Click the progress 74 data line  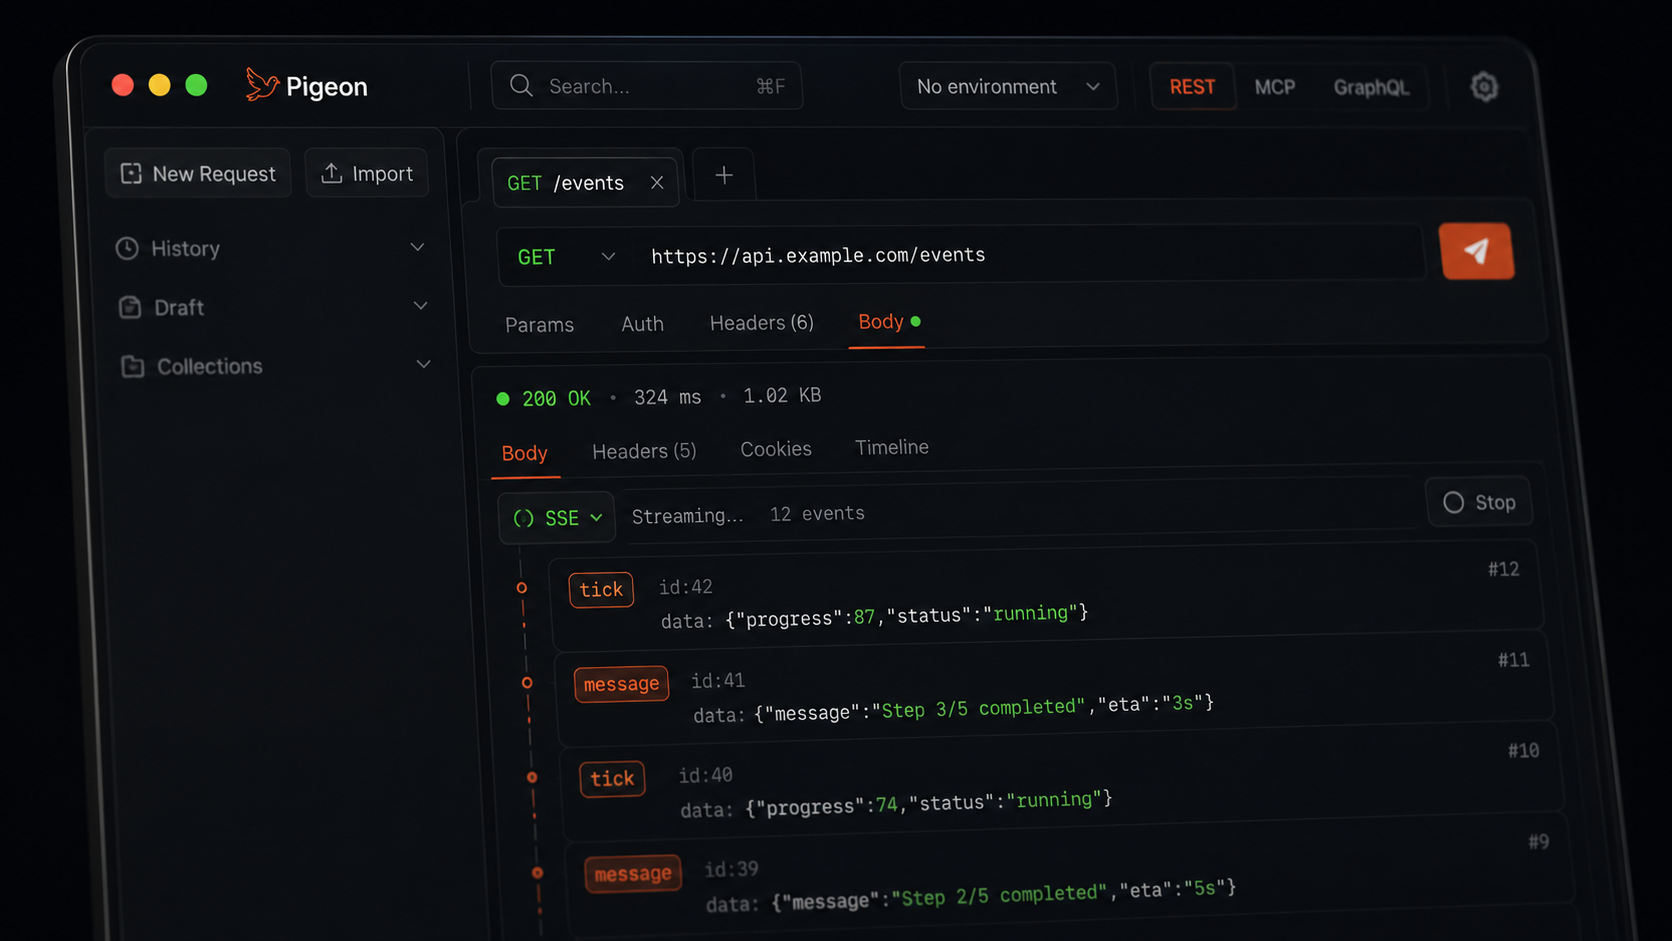tap(897, 804)
